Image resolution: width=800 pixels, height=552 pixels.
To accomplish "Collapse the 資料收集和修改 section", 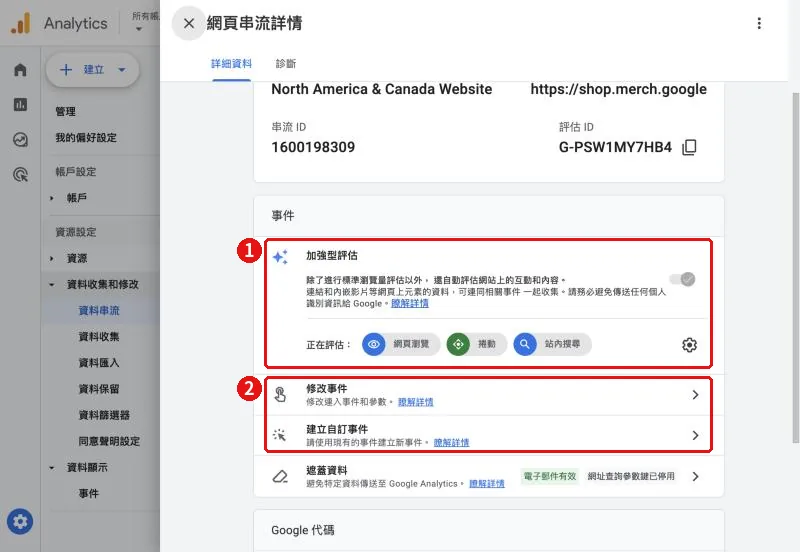I will [52, 285].
